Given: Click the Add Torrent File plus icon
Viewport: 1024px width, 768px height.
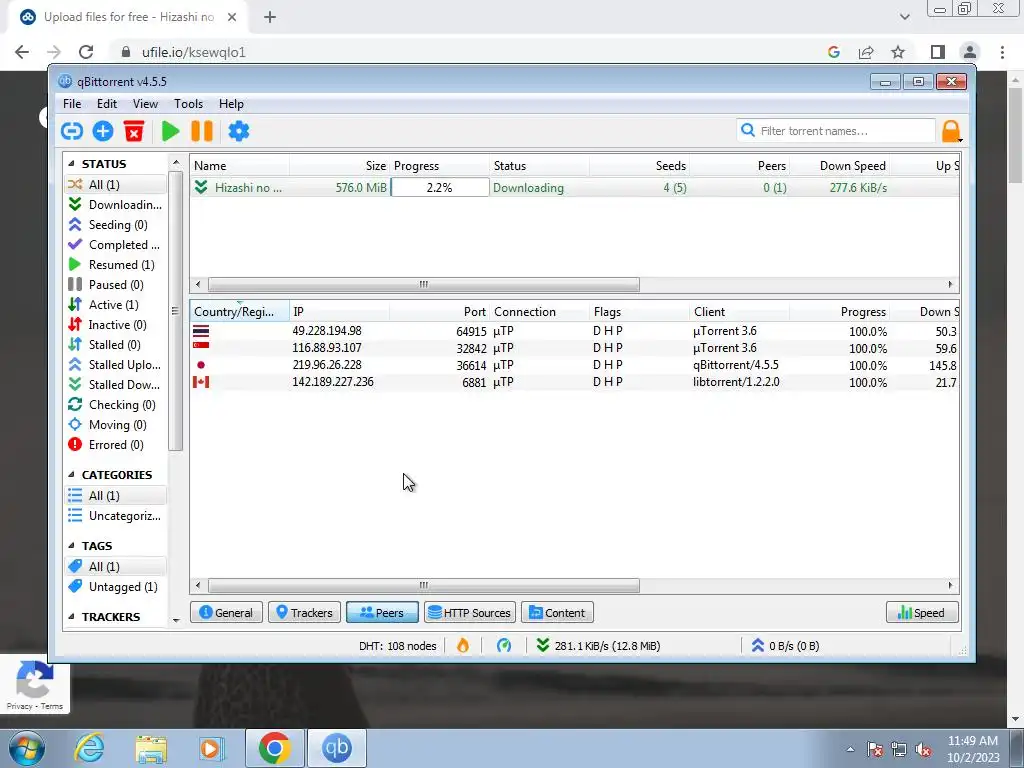Looking at the screenshot, I should pyautogui.click(x=103, y=131).
